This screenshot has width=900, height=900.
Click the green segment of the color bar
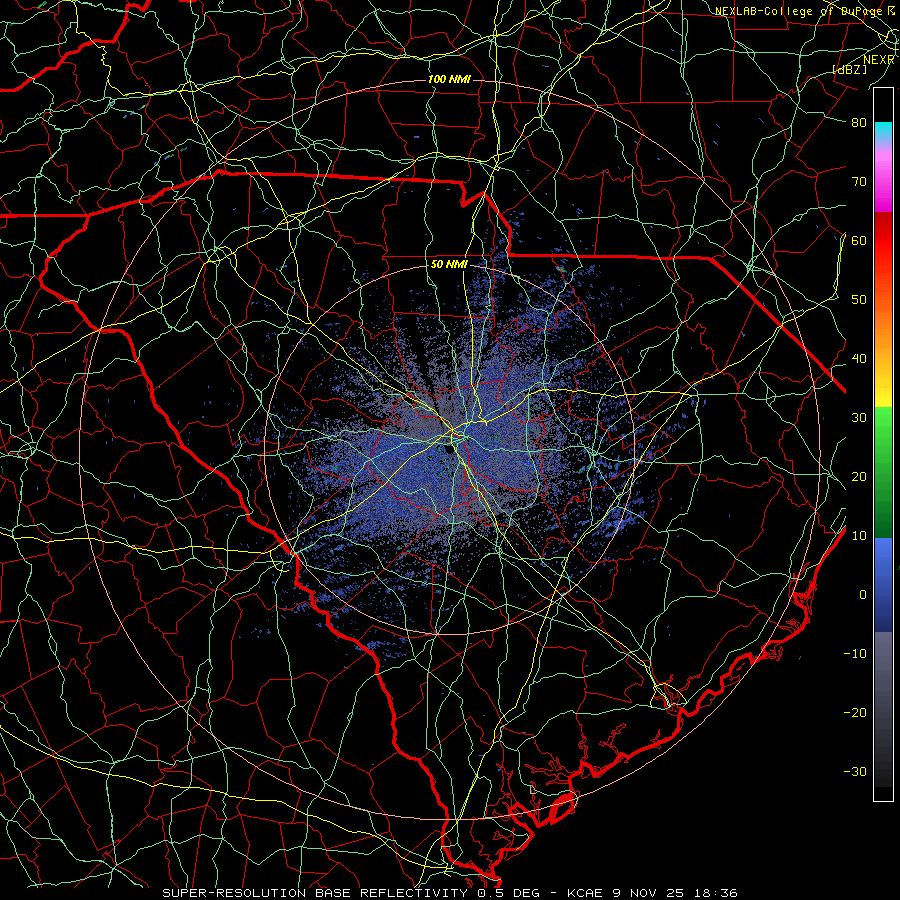(883, 472)
